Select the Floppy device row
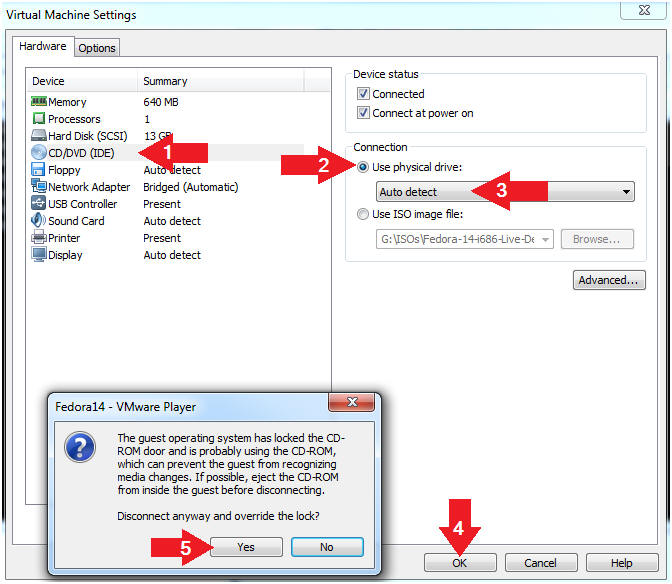Screen dimensions: 672x584 click(167, 170)
